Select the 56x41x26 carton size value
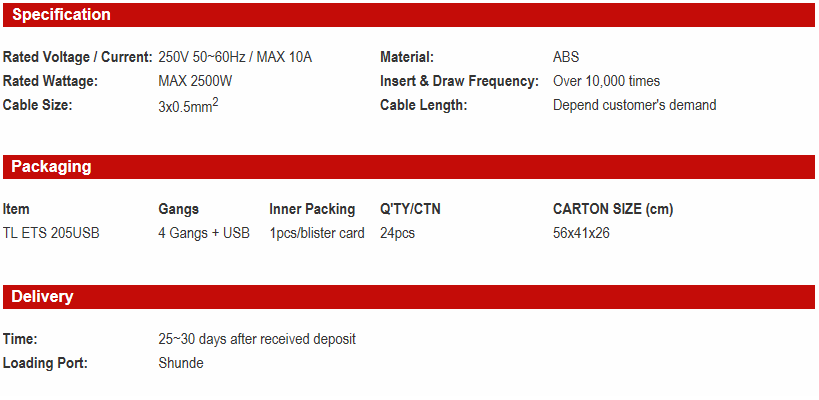The height and width of the screenshot is (400, 819). click(581, 233)
